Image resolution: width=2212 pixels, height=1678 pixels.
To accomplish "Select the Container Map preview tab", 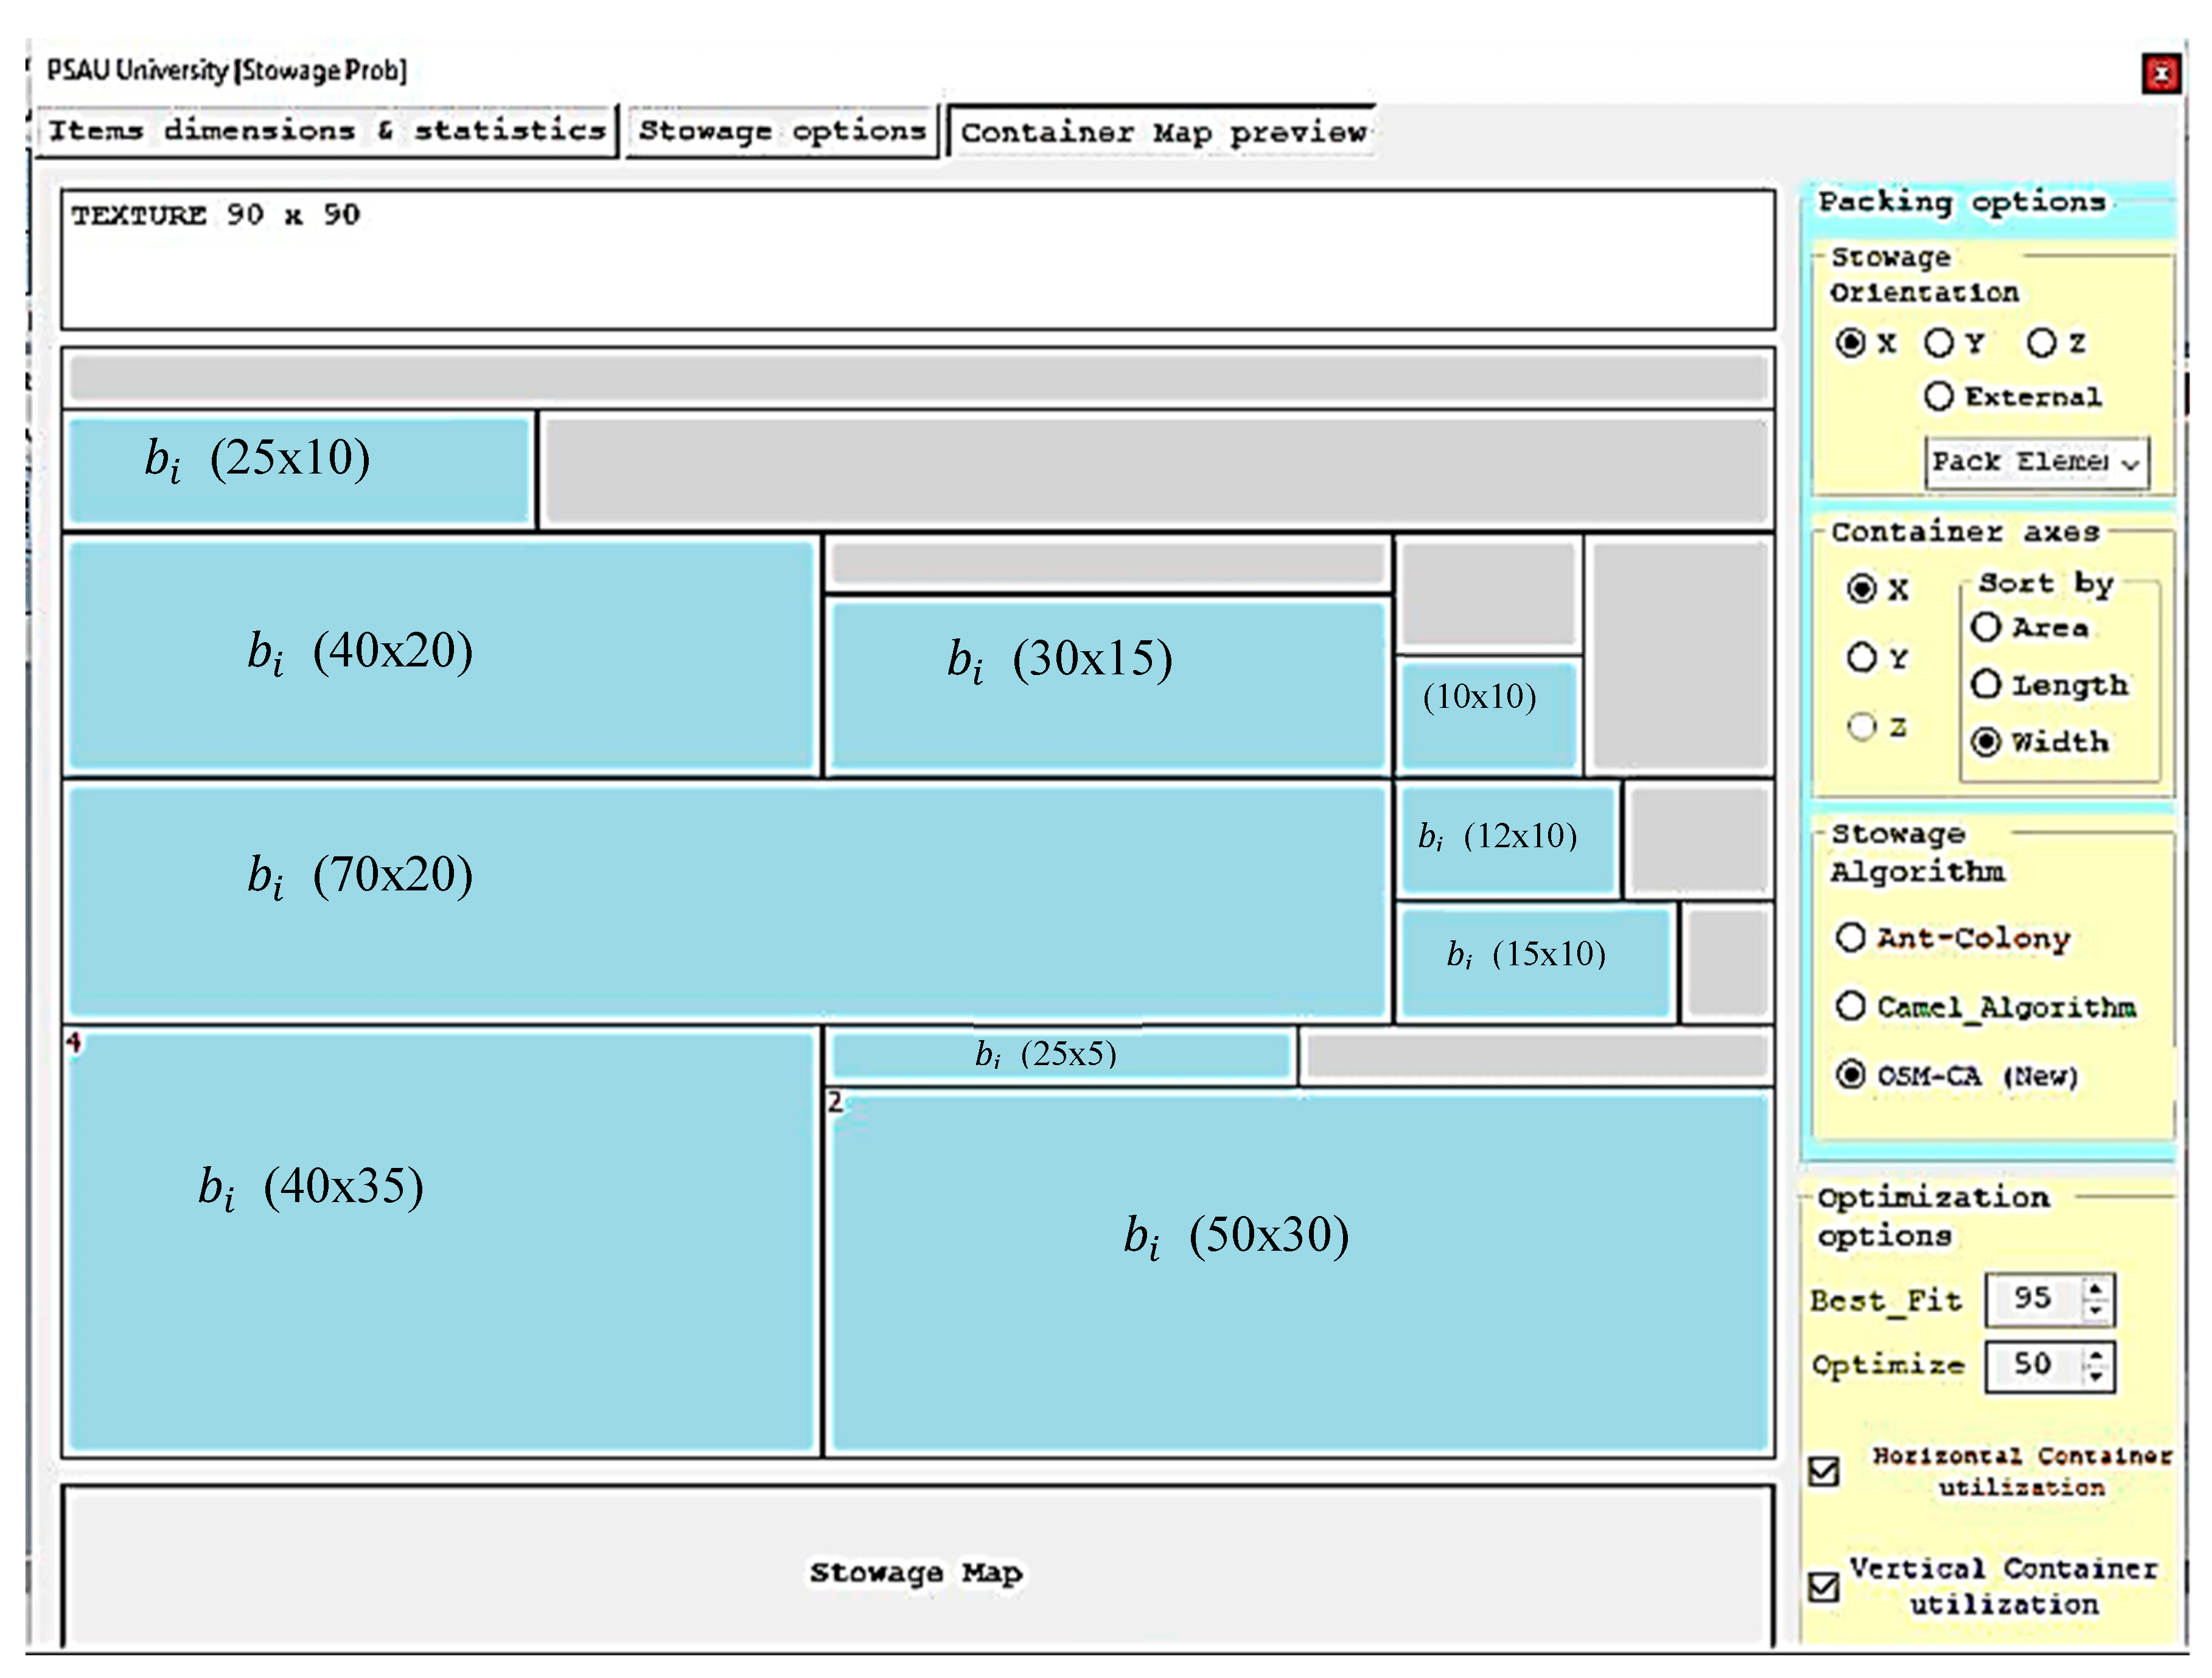I will 1163,133.
